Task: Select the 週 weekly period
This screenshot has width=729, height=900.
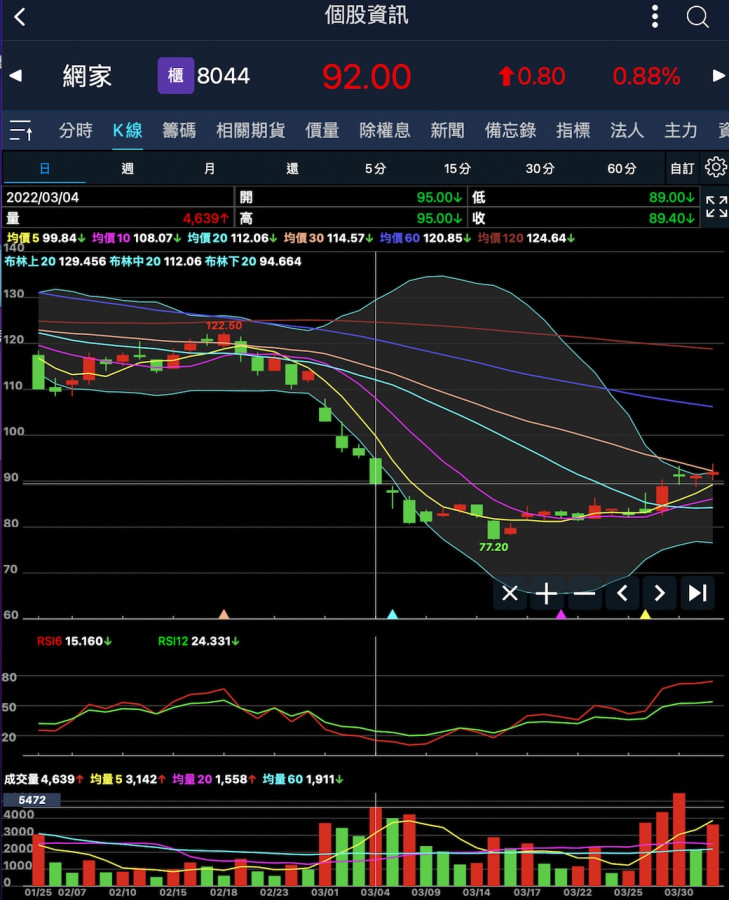Action: (x=127, y=168)
